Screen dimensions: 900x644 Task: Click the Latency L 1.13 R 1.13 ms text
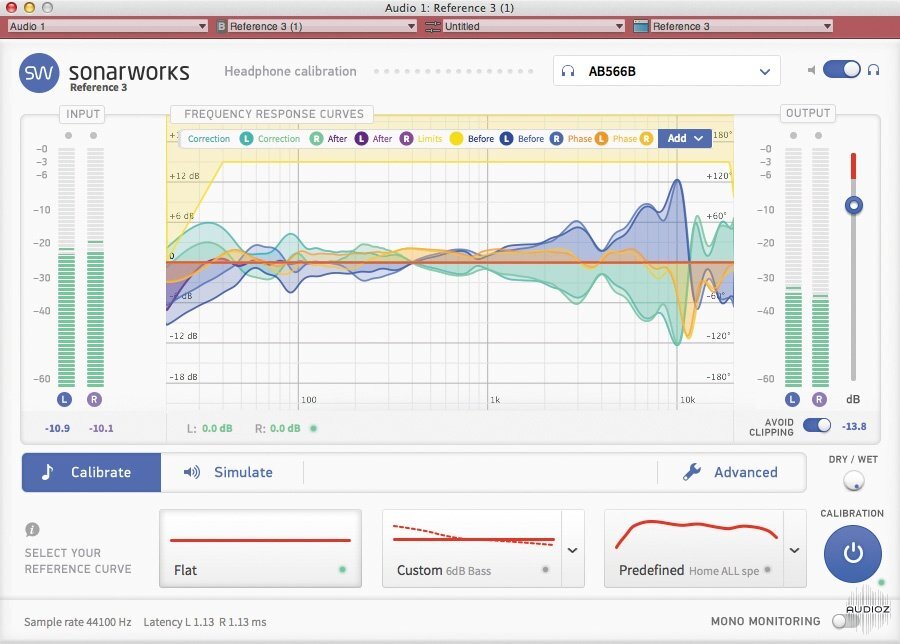pyautogui.click(x=205, y=622)
